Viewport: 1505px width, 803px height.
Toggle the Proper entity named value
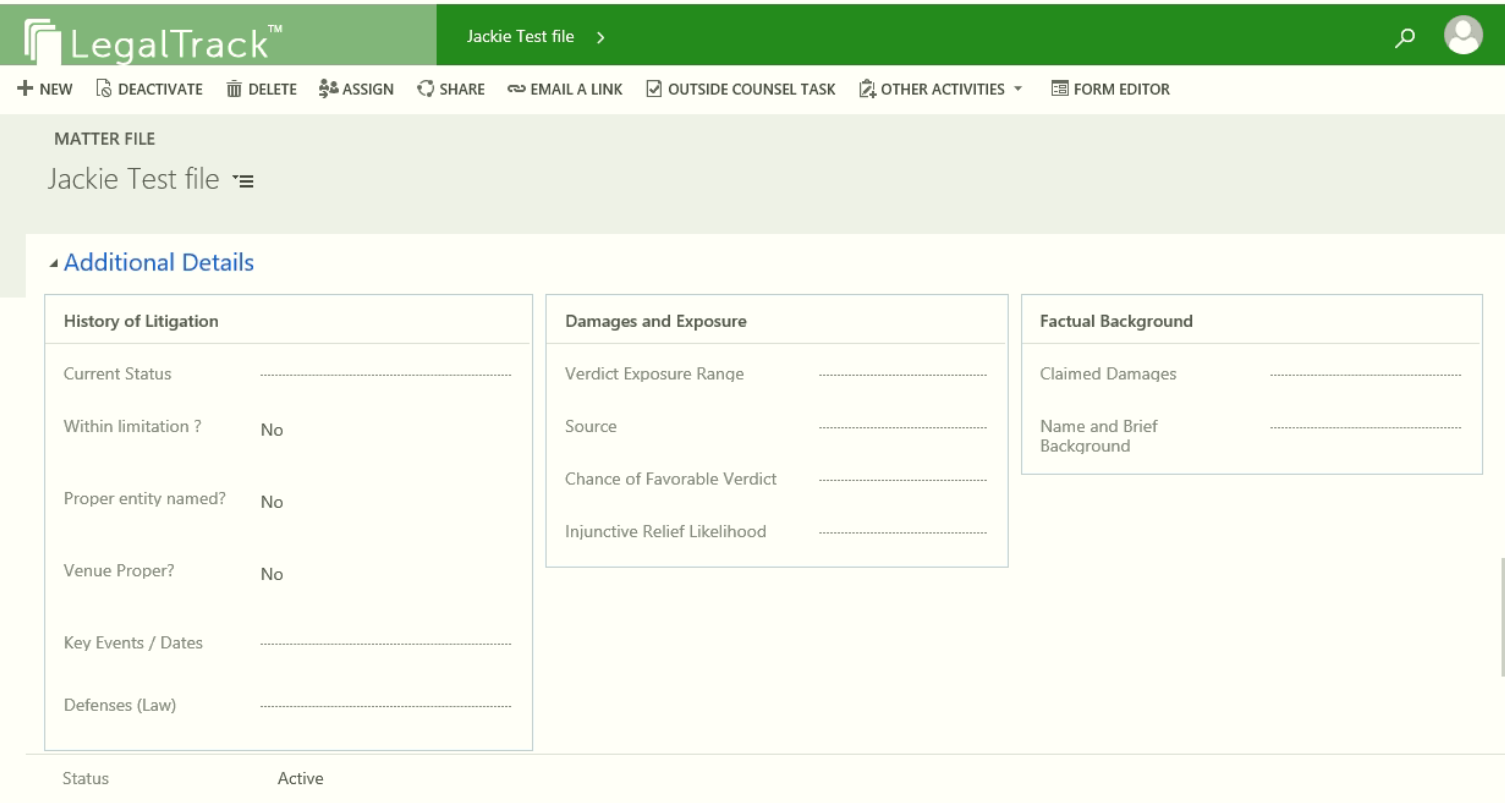coord(272,503)
